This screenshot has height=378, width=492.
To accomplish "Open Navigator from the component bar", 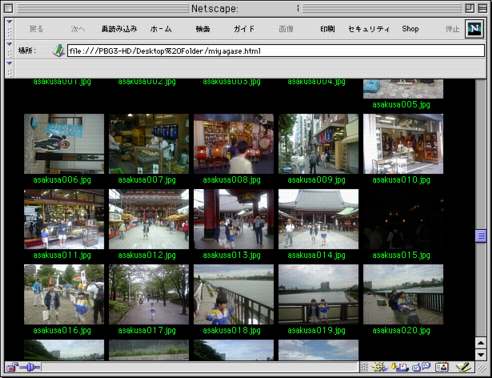I will tap(379, 368).
